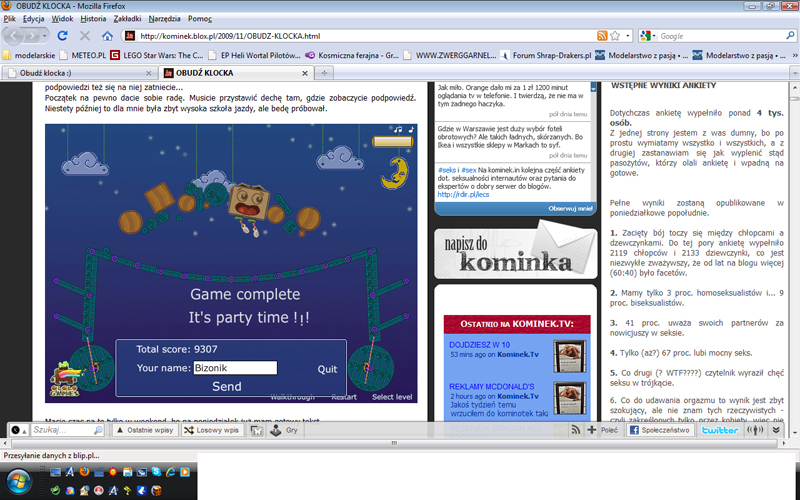Screen dimensions: 800x500
Task: Open the METEO.PL bookmark
Action: (x=83, y=55)
